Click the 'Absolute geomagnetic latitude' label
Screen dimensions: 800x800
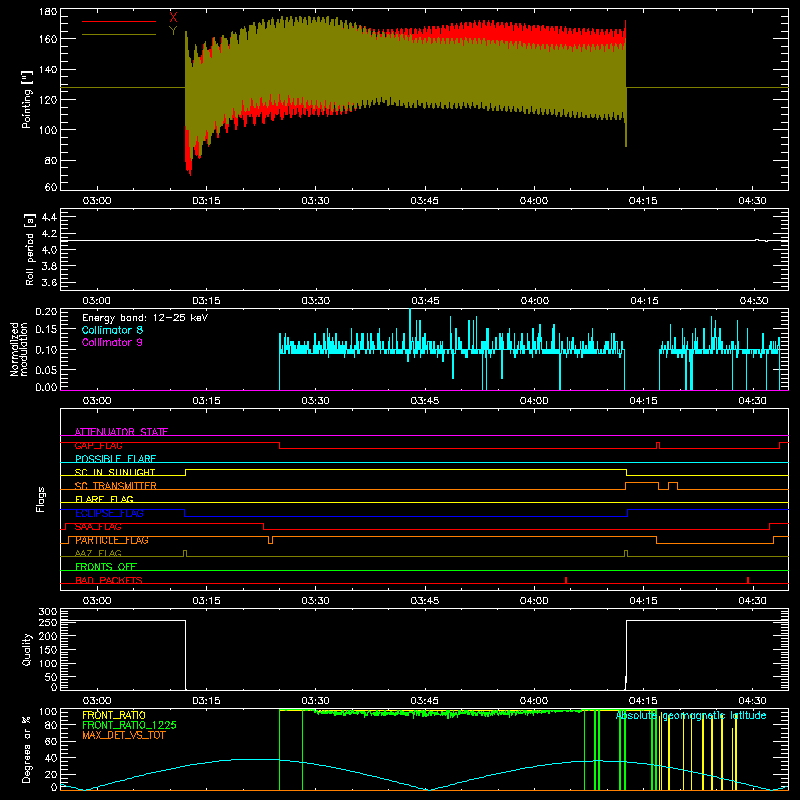click(691, 715)
